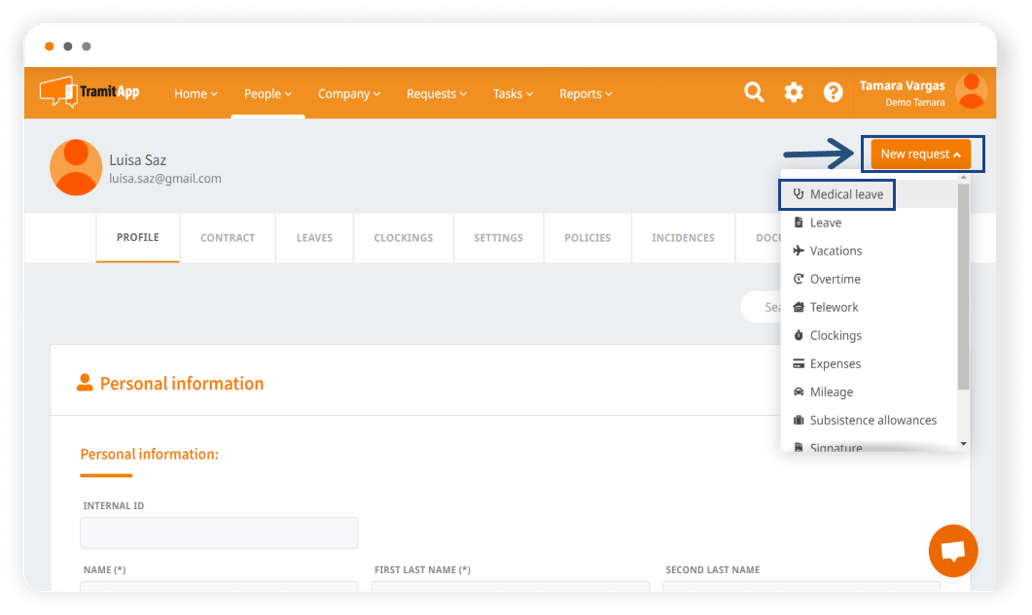Screen dimensions: 1032x615
Task: Collapse the New request dropdown button
Action: click(920, 154)
